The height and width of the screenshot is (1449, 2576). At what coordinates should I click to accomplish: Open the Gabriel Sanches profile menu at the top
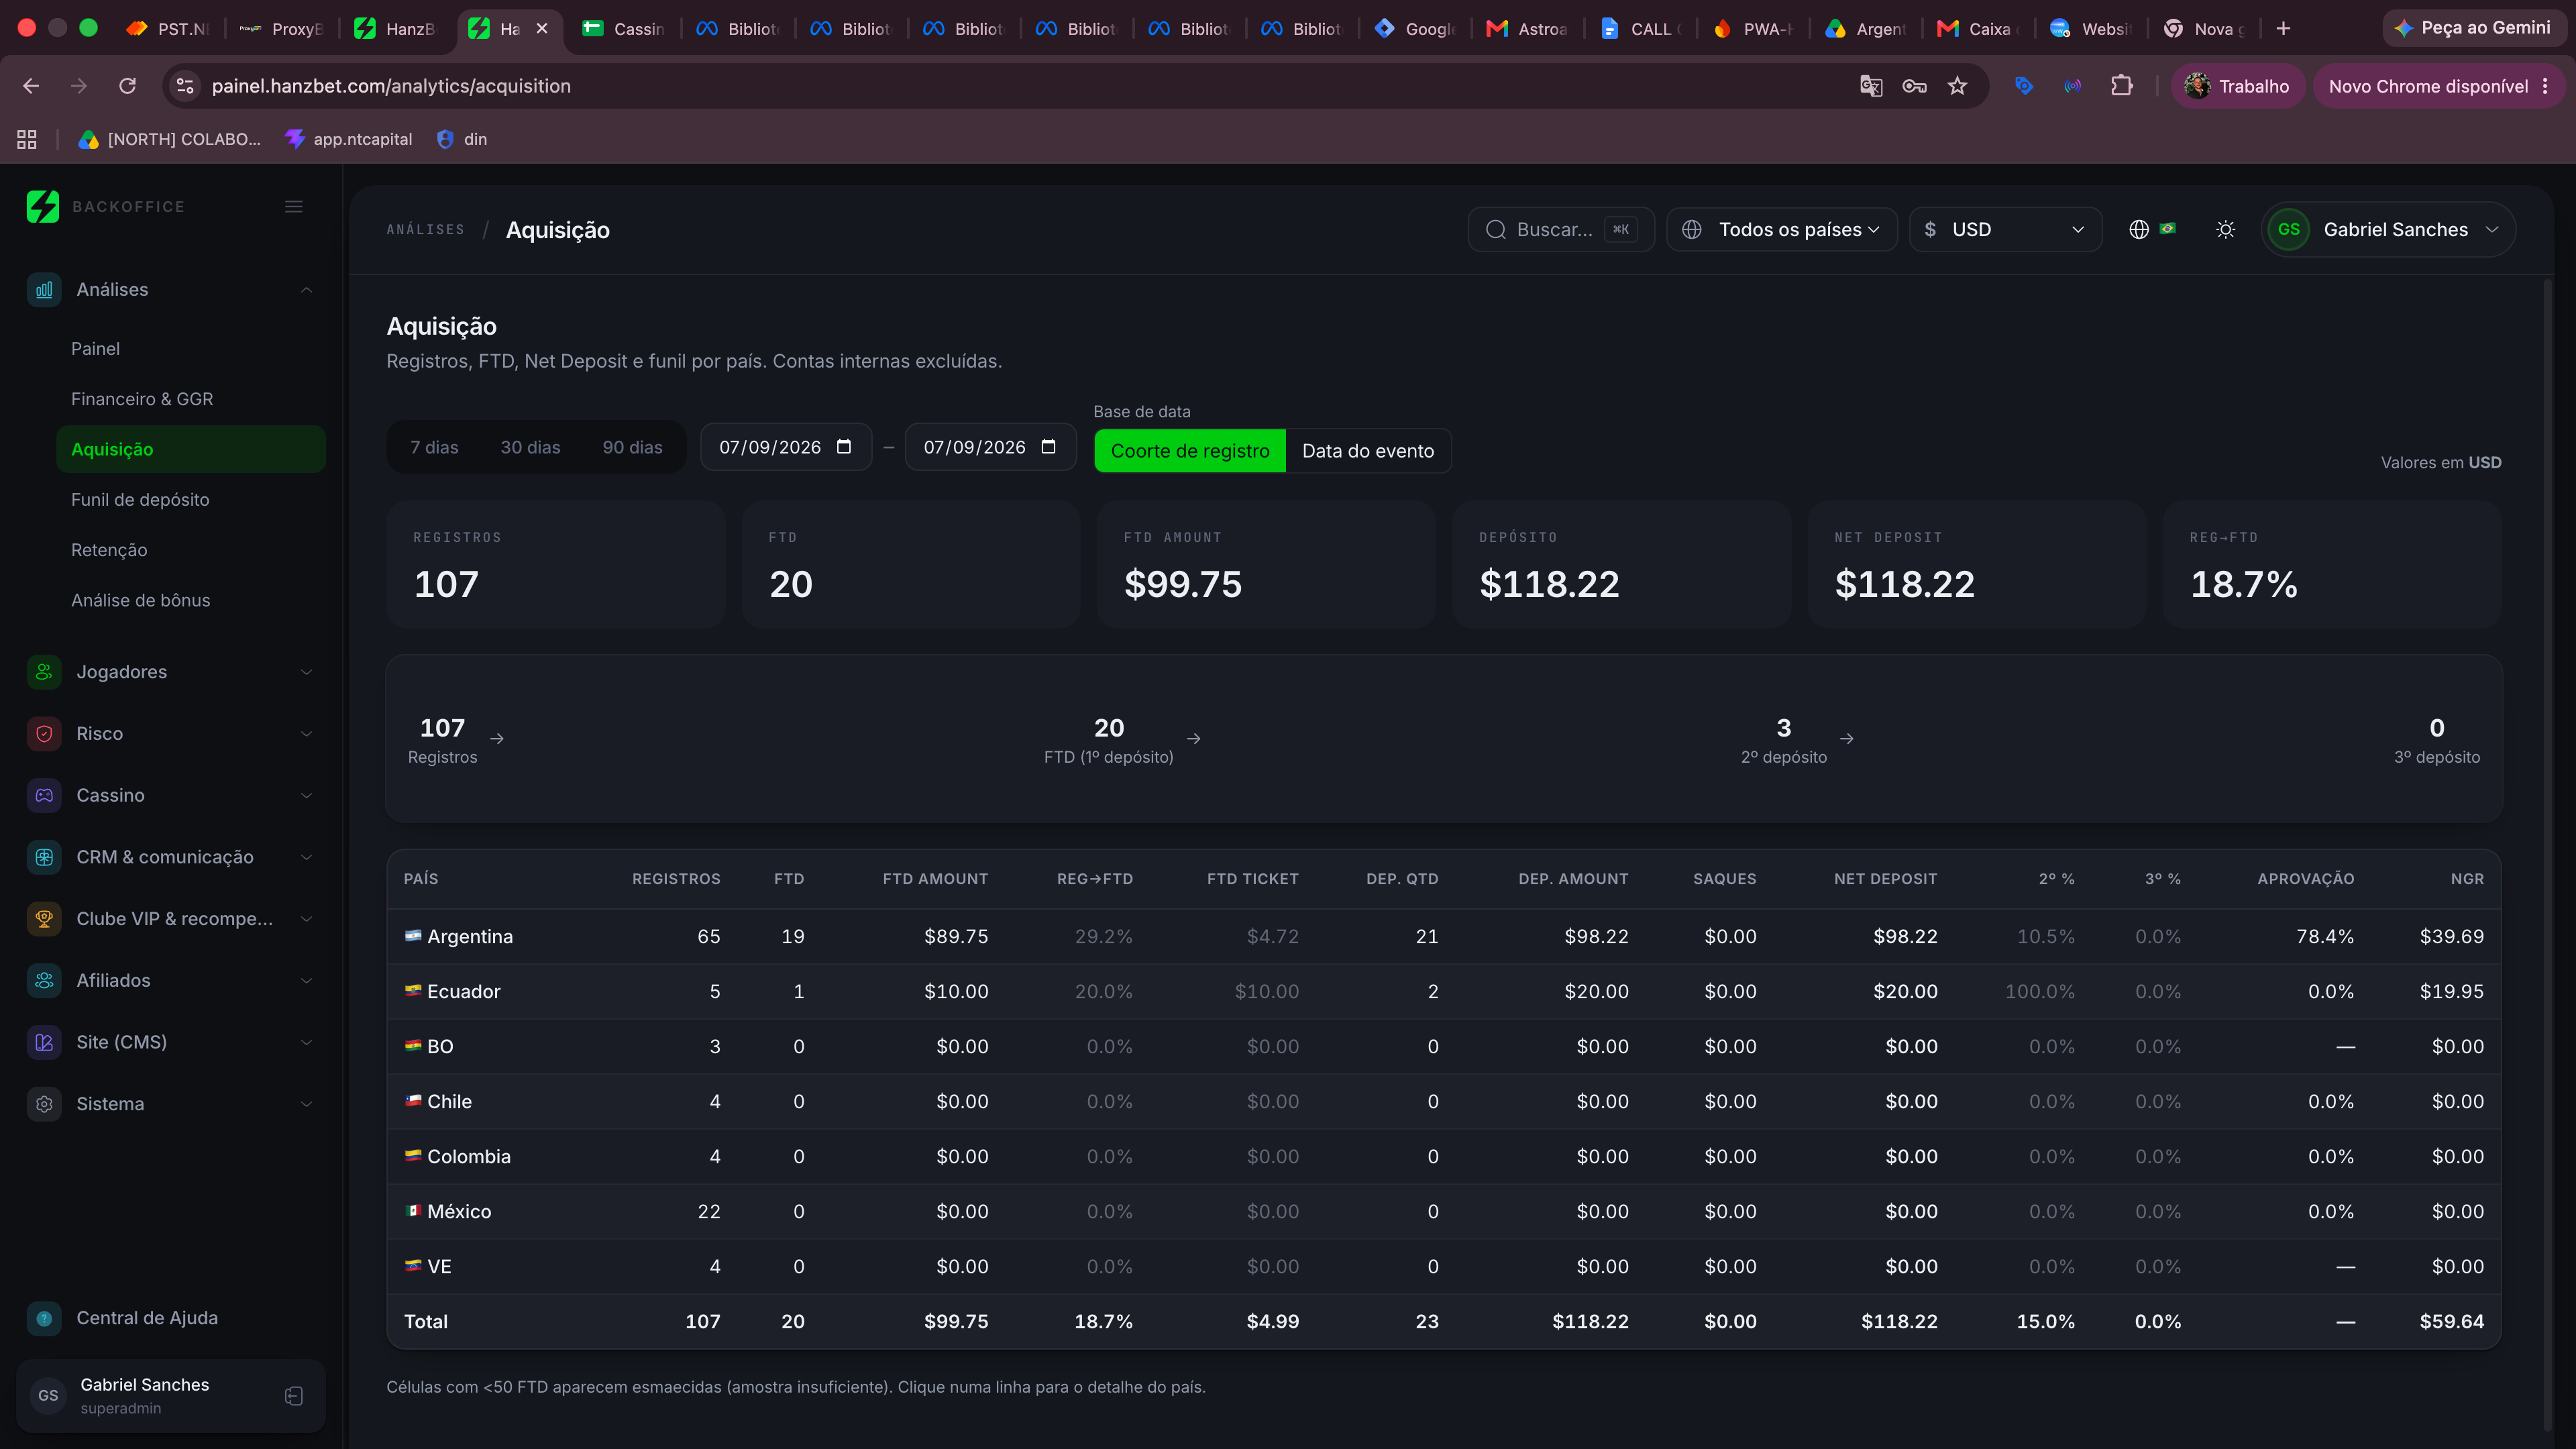point(2388,229)
